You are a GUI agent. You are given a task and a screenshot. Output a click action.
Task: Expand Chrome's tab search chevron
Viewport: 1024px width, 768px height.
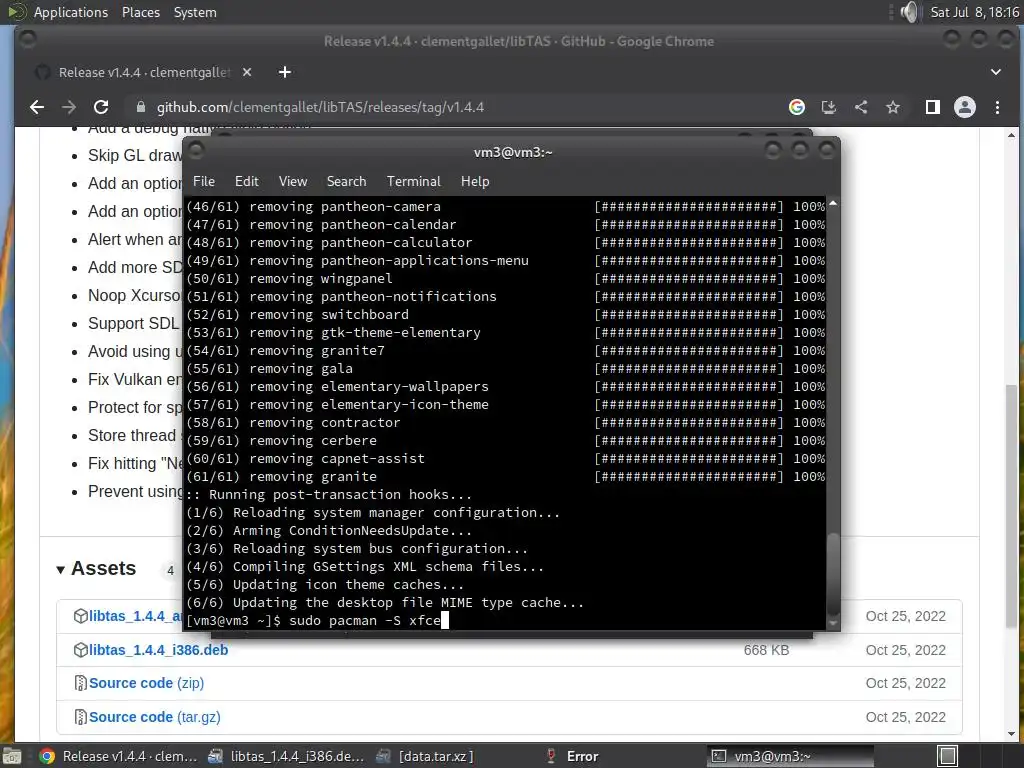coord(996,72)
